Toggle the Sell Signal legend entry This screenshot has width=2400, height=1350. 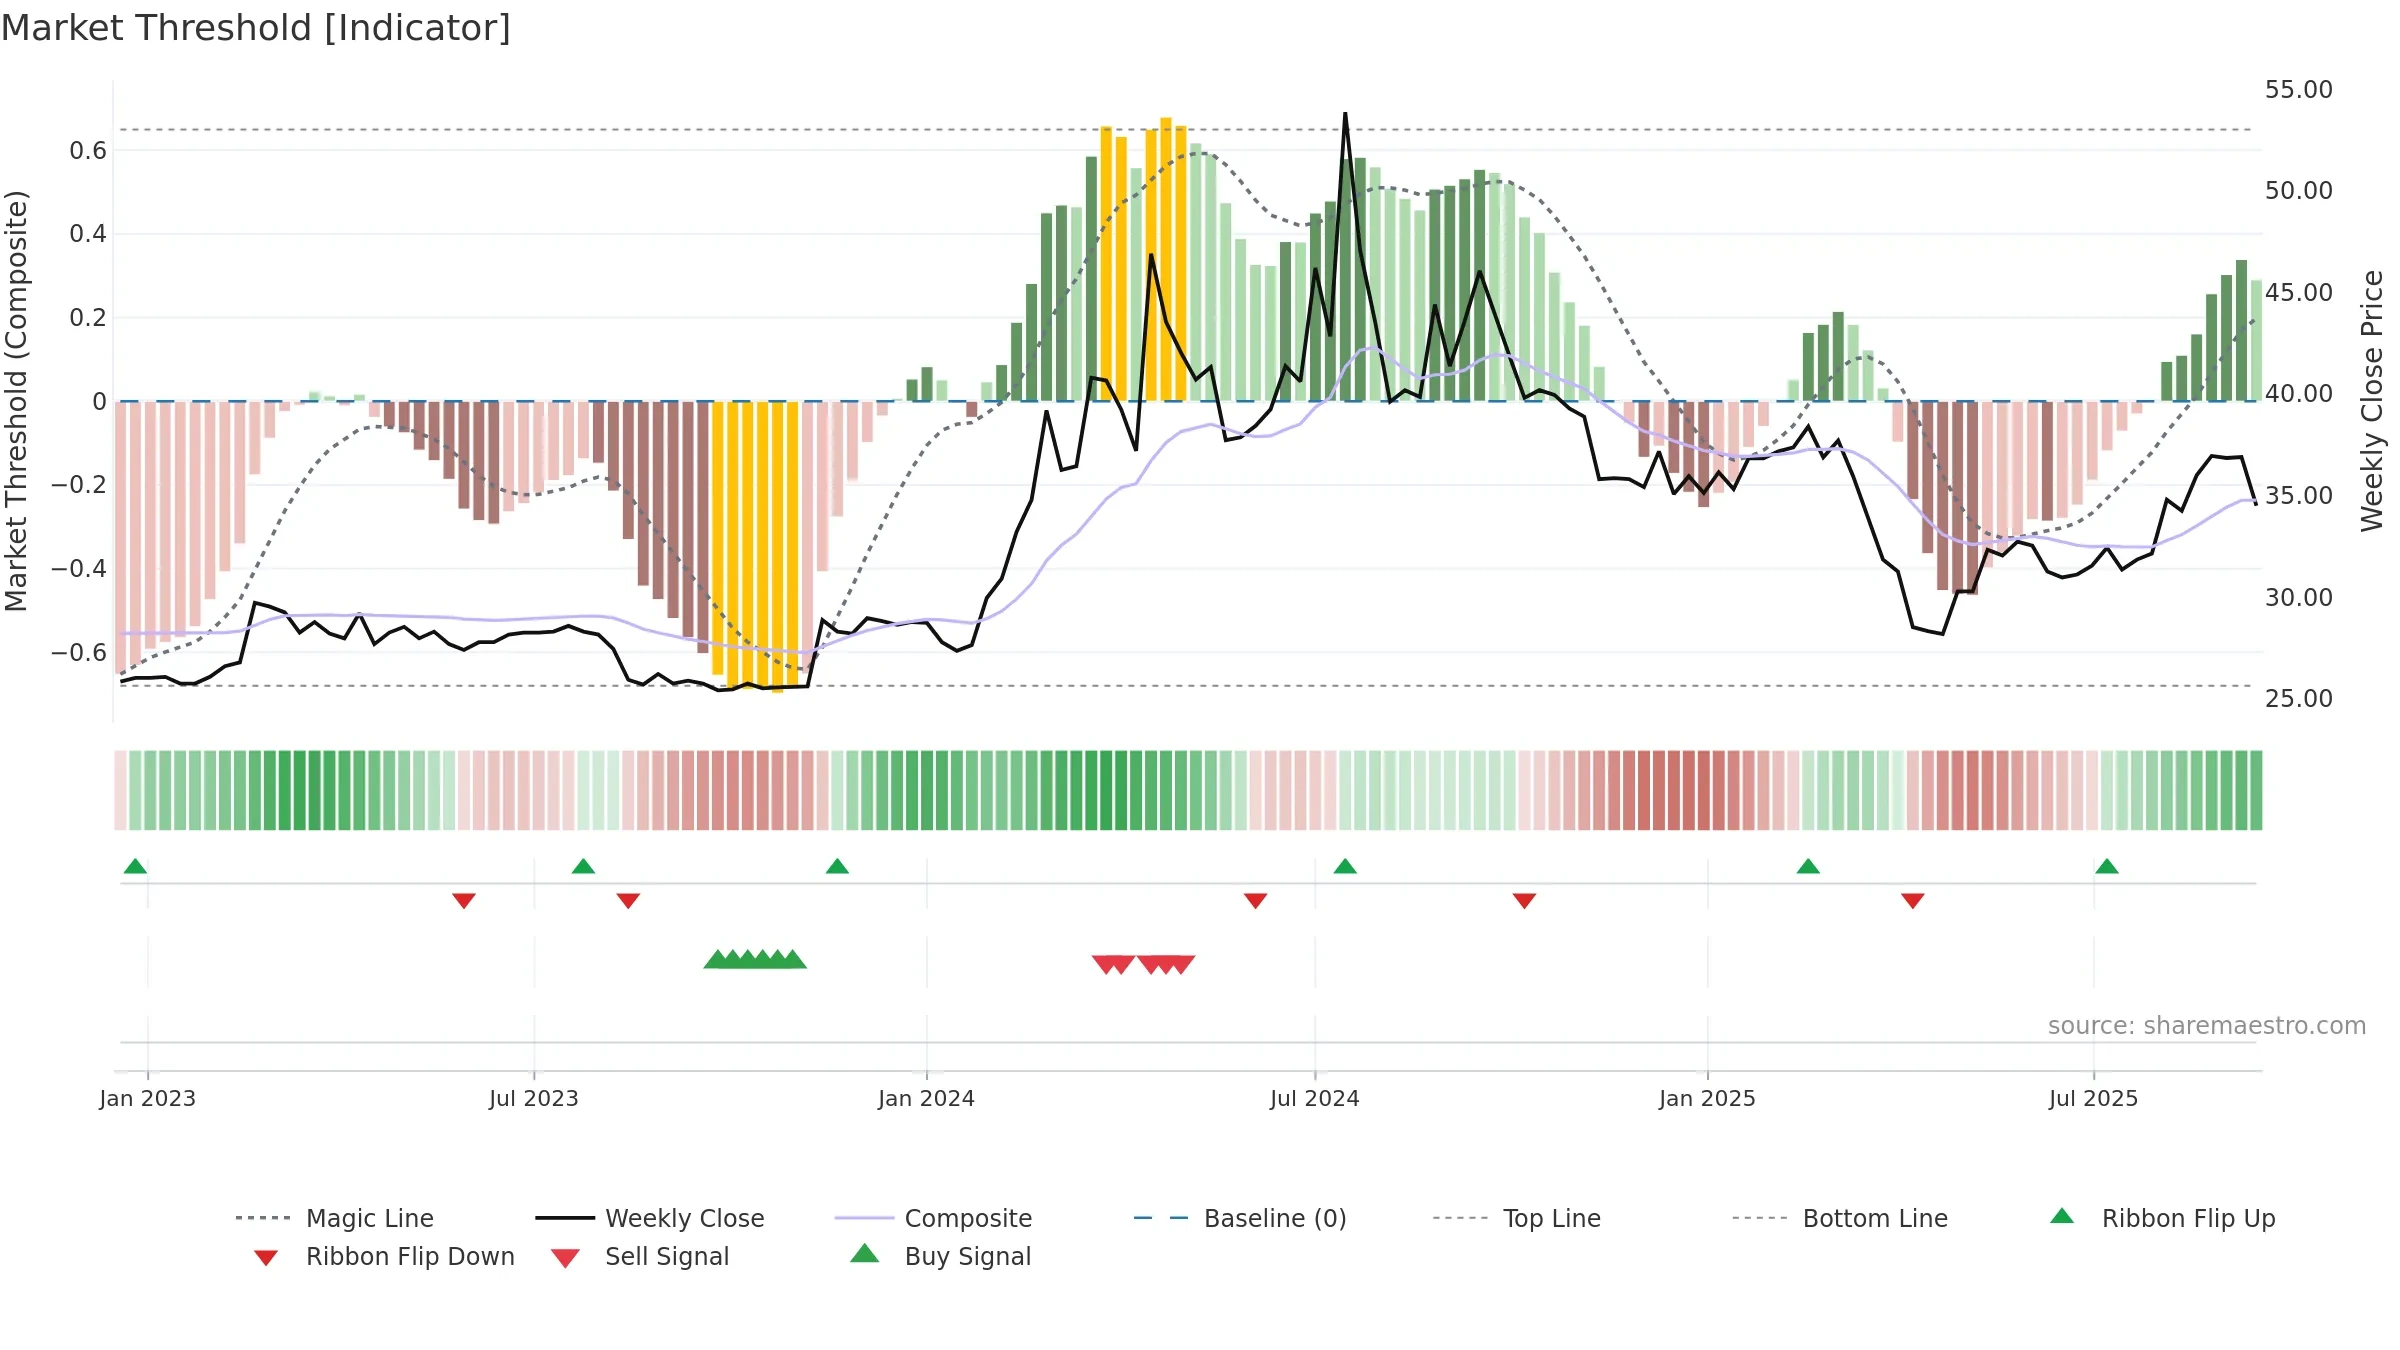640,1256
